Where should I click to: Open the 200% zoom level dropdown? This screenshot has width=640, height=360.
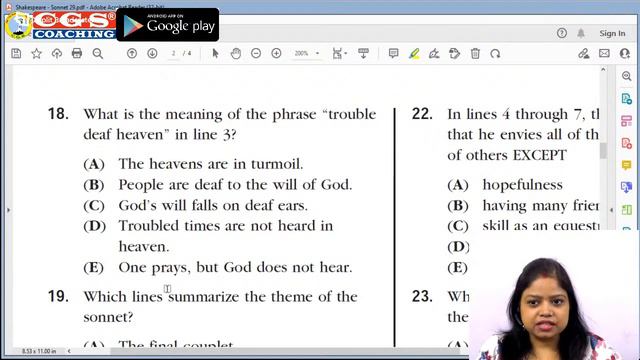click(307, 53)
